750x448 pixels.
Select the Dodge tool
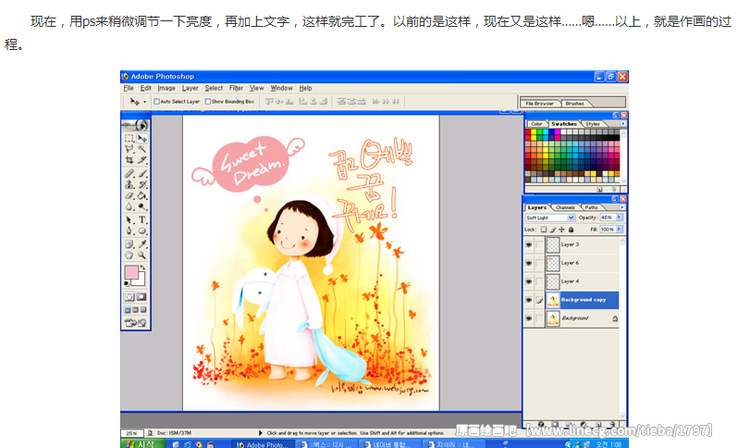(142, 207)
